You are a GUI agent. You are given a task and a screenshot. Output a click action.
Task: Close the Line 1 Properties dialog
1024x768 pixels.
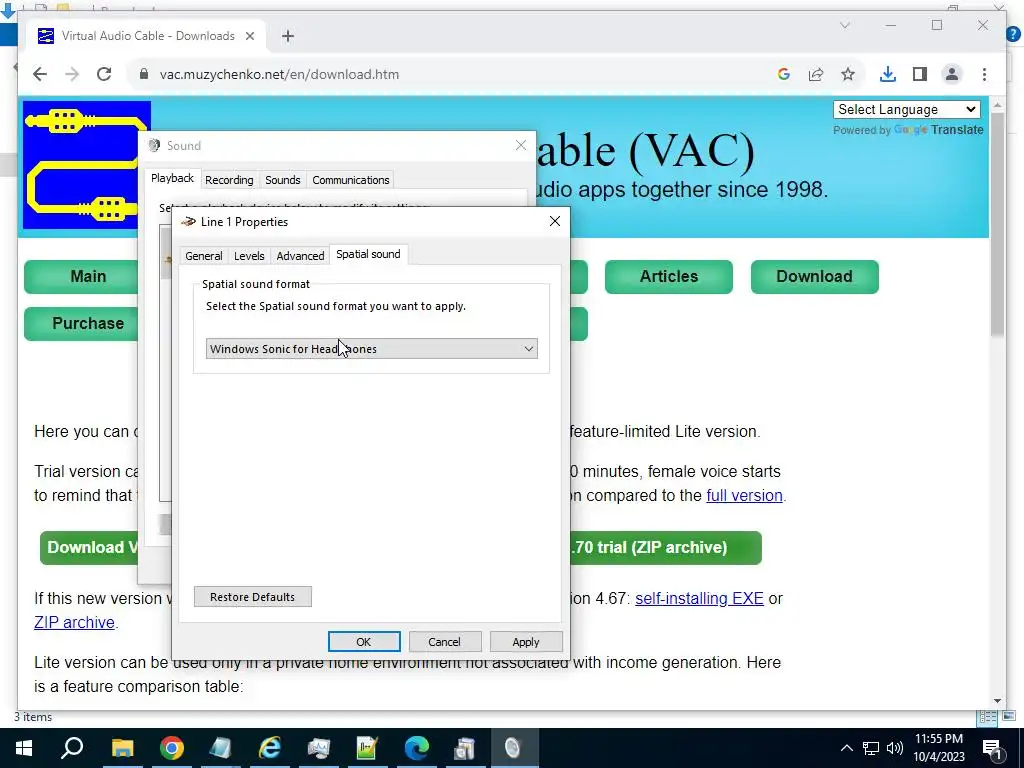pyautogui.click(x=554, y=221)
